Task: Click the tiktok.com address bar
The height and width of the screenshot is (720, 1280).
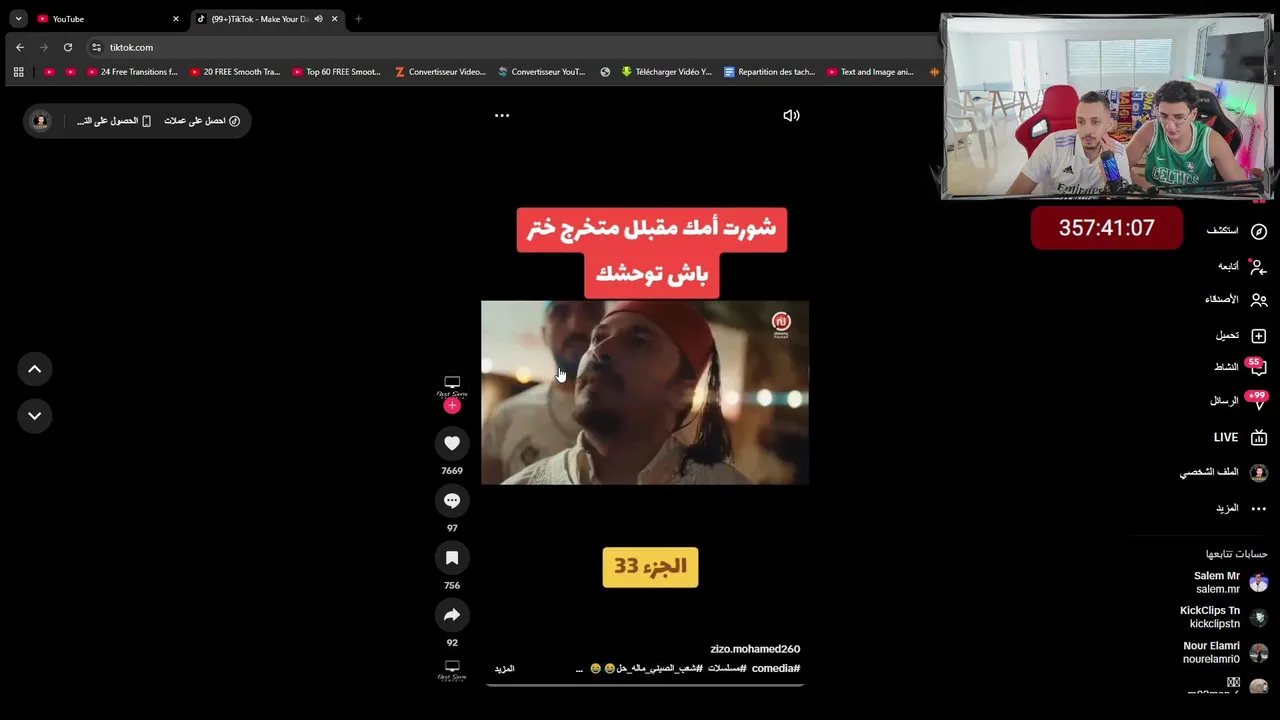Action: (510, 47)
